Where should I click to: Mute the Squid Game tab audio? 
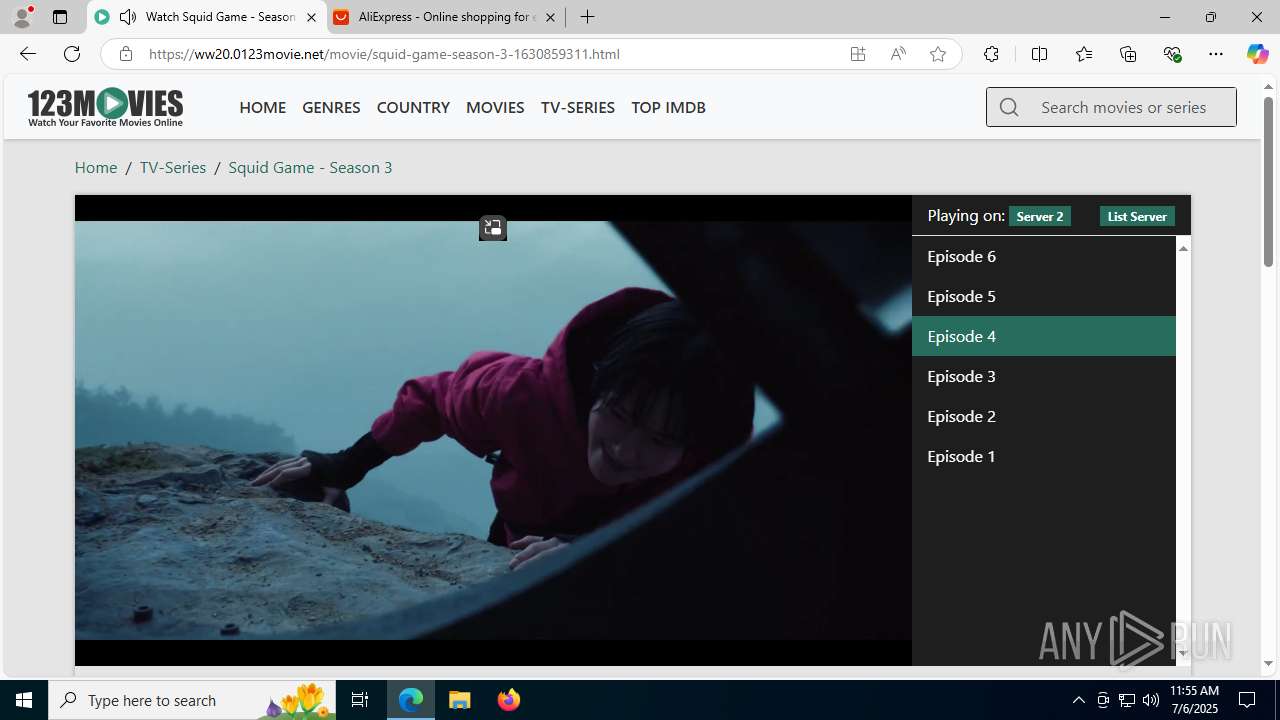[128, 17]
